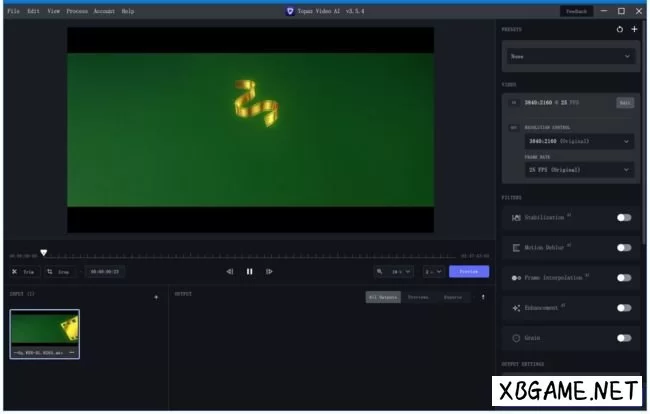Viewport: 650px width, 414px height.
Task: Step back one frame
Action: (229, 271)
